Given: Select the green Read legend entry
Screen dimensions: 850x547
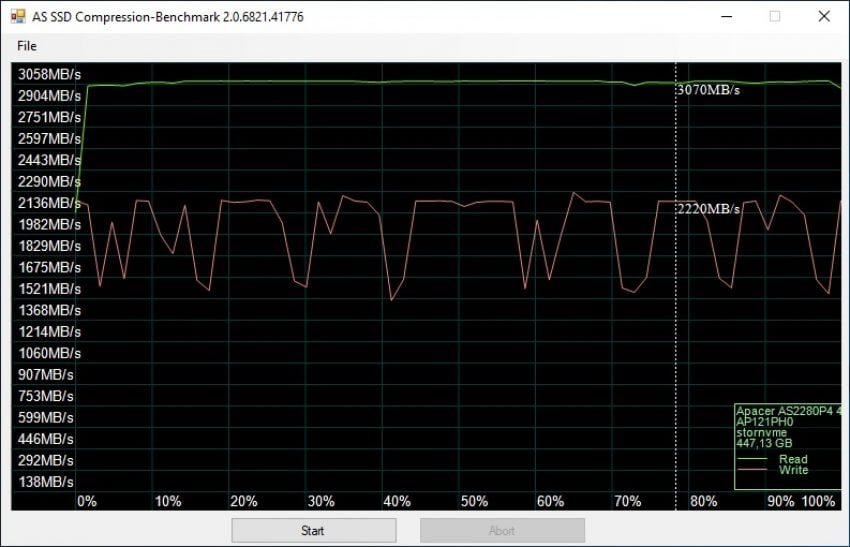Looking at the screenshot, I should (793, 459).
